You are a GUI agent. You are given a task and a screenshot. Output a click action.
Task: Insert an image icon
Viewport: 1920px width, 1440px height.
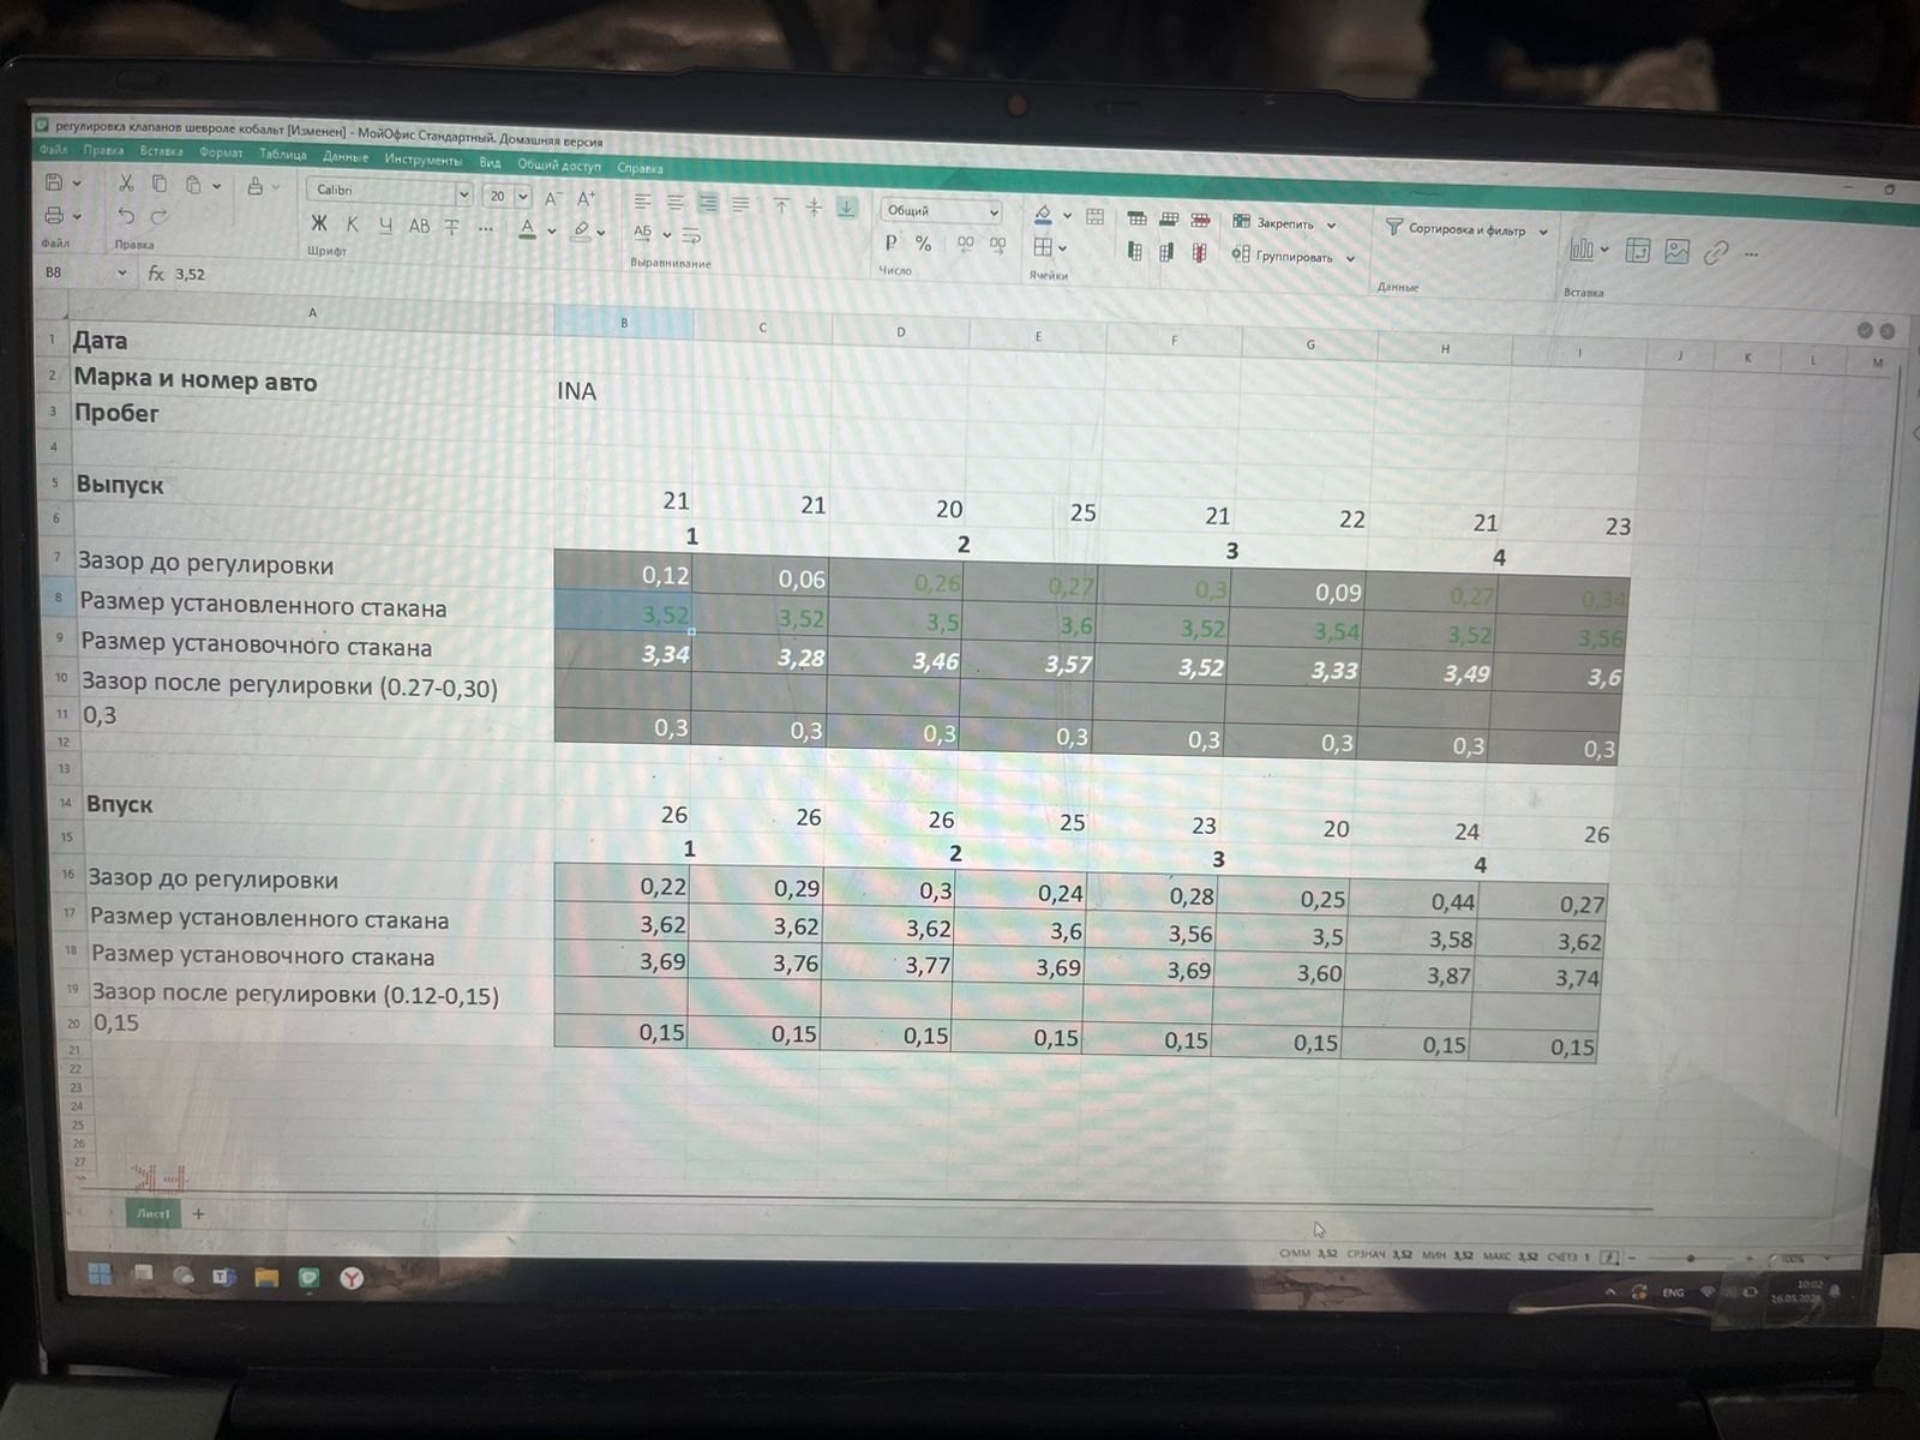pos(1677,252)
